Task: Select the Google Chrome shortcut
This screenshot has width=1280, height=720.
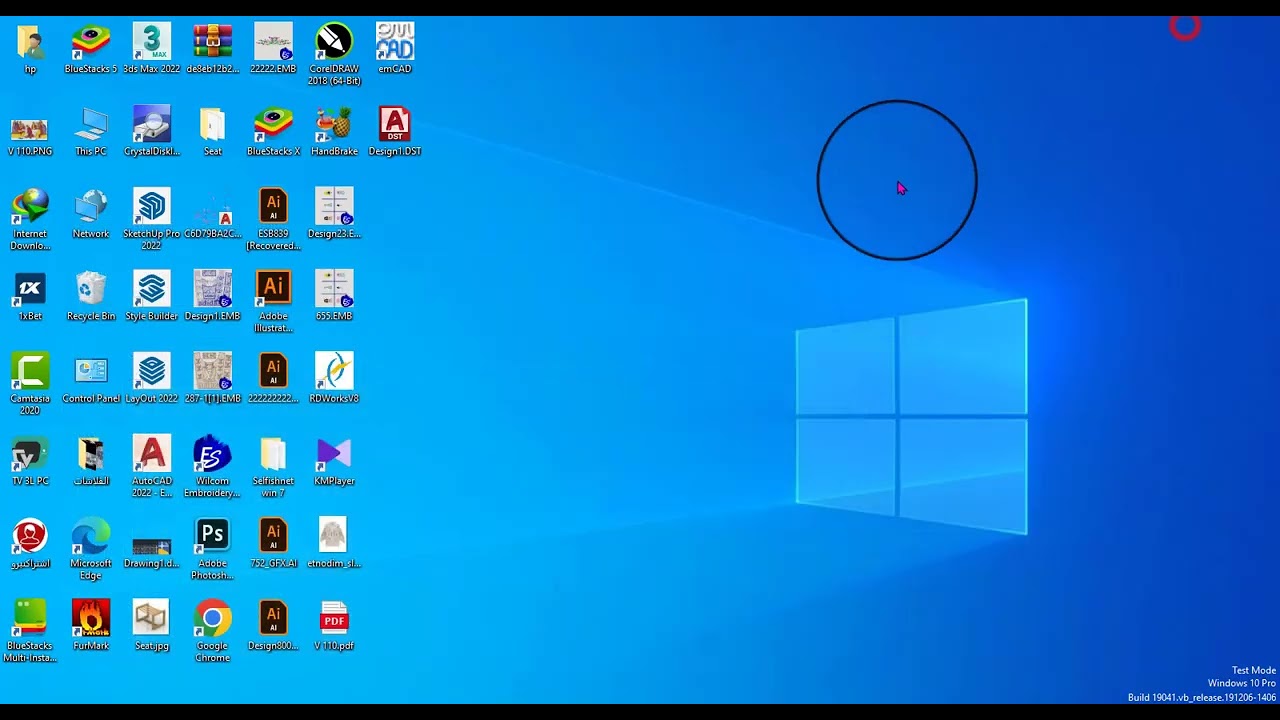Action: pyautogui.click(x=213, y=618)
